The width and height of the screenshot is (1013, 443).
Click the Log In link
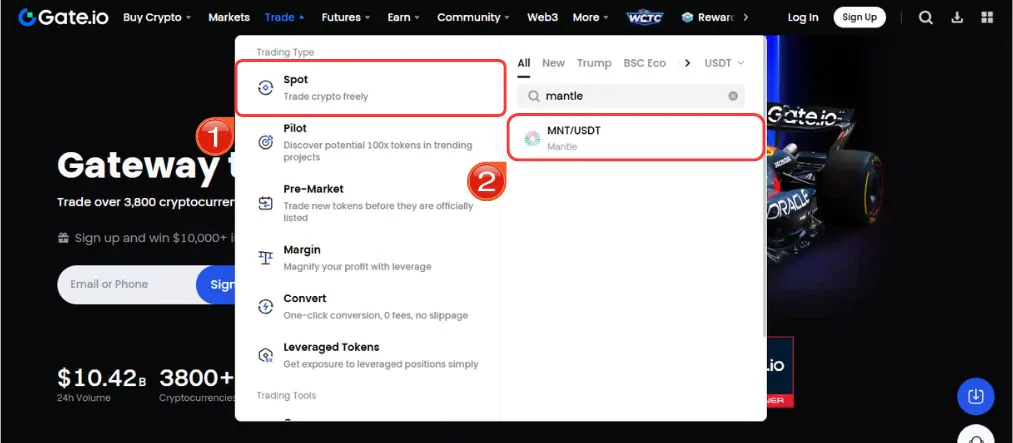(x=802, y=17)
